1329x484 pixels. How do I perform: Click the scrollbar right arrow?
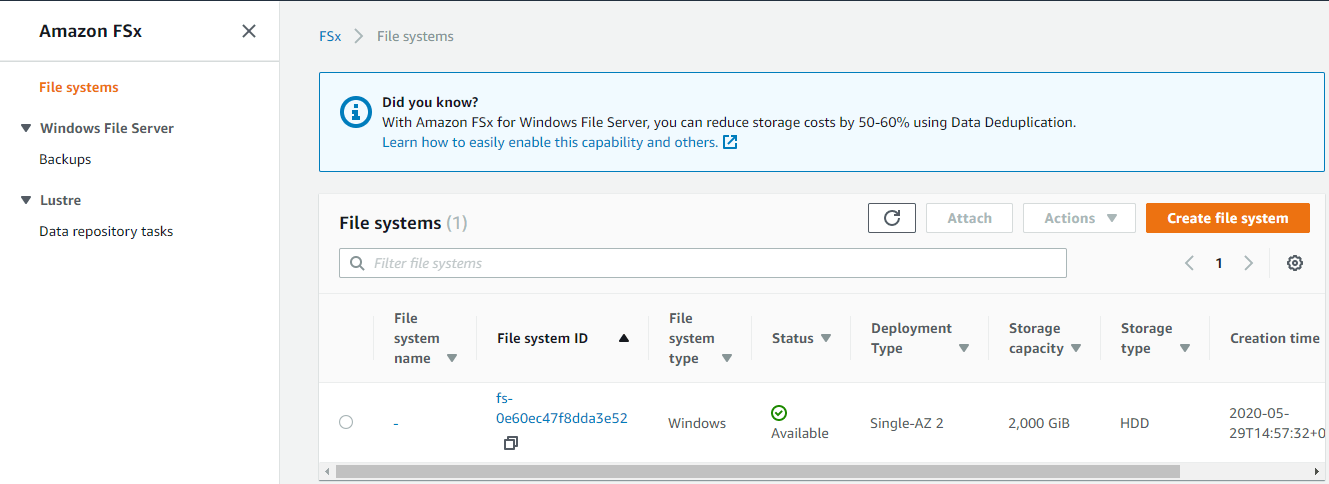(1316, 471)
